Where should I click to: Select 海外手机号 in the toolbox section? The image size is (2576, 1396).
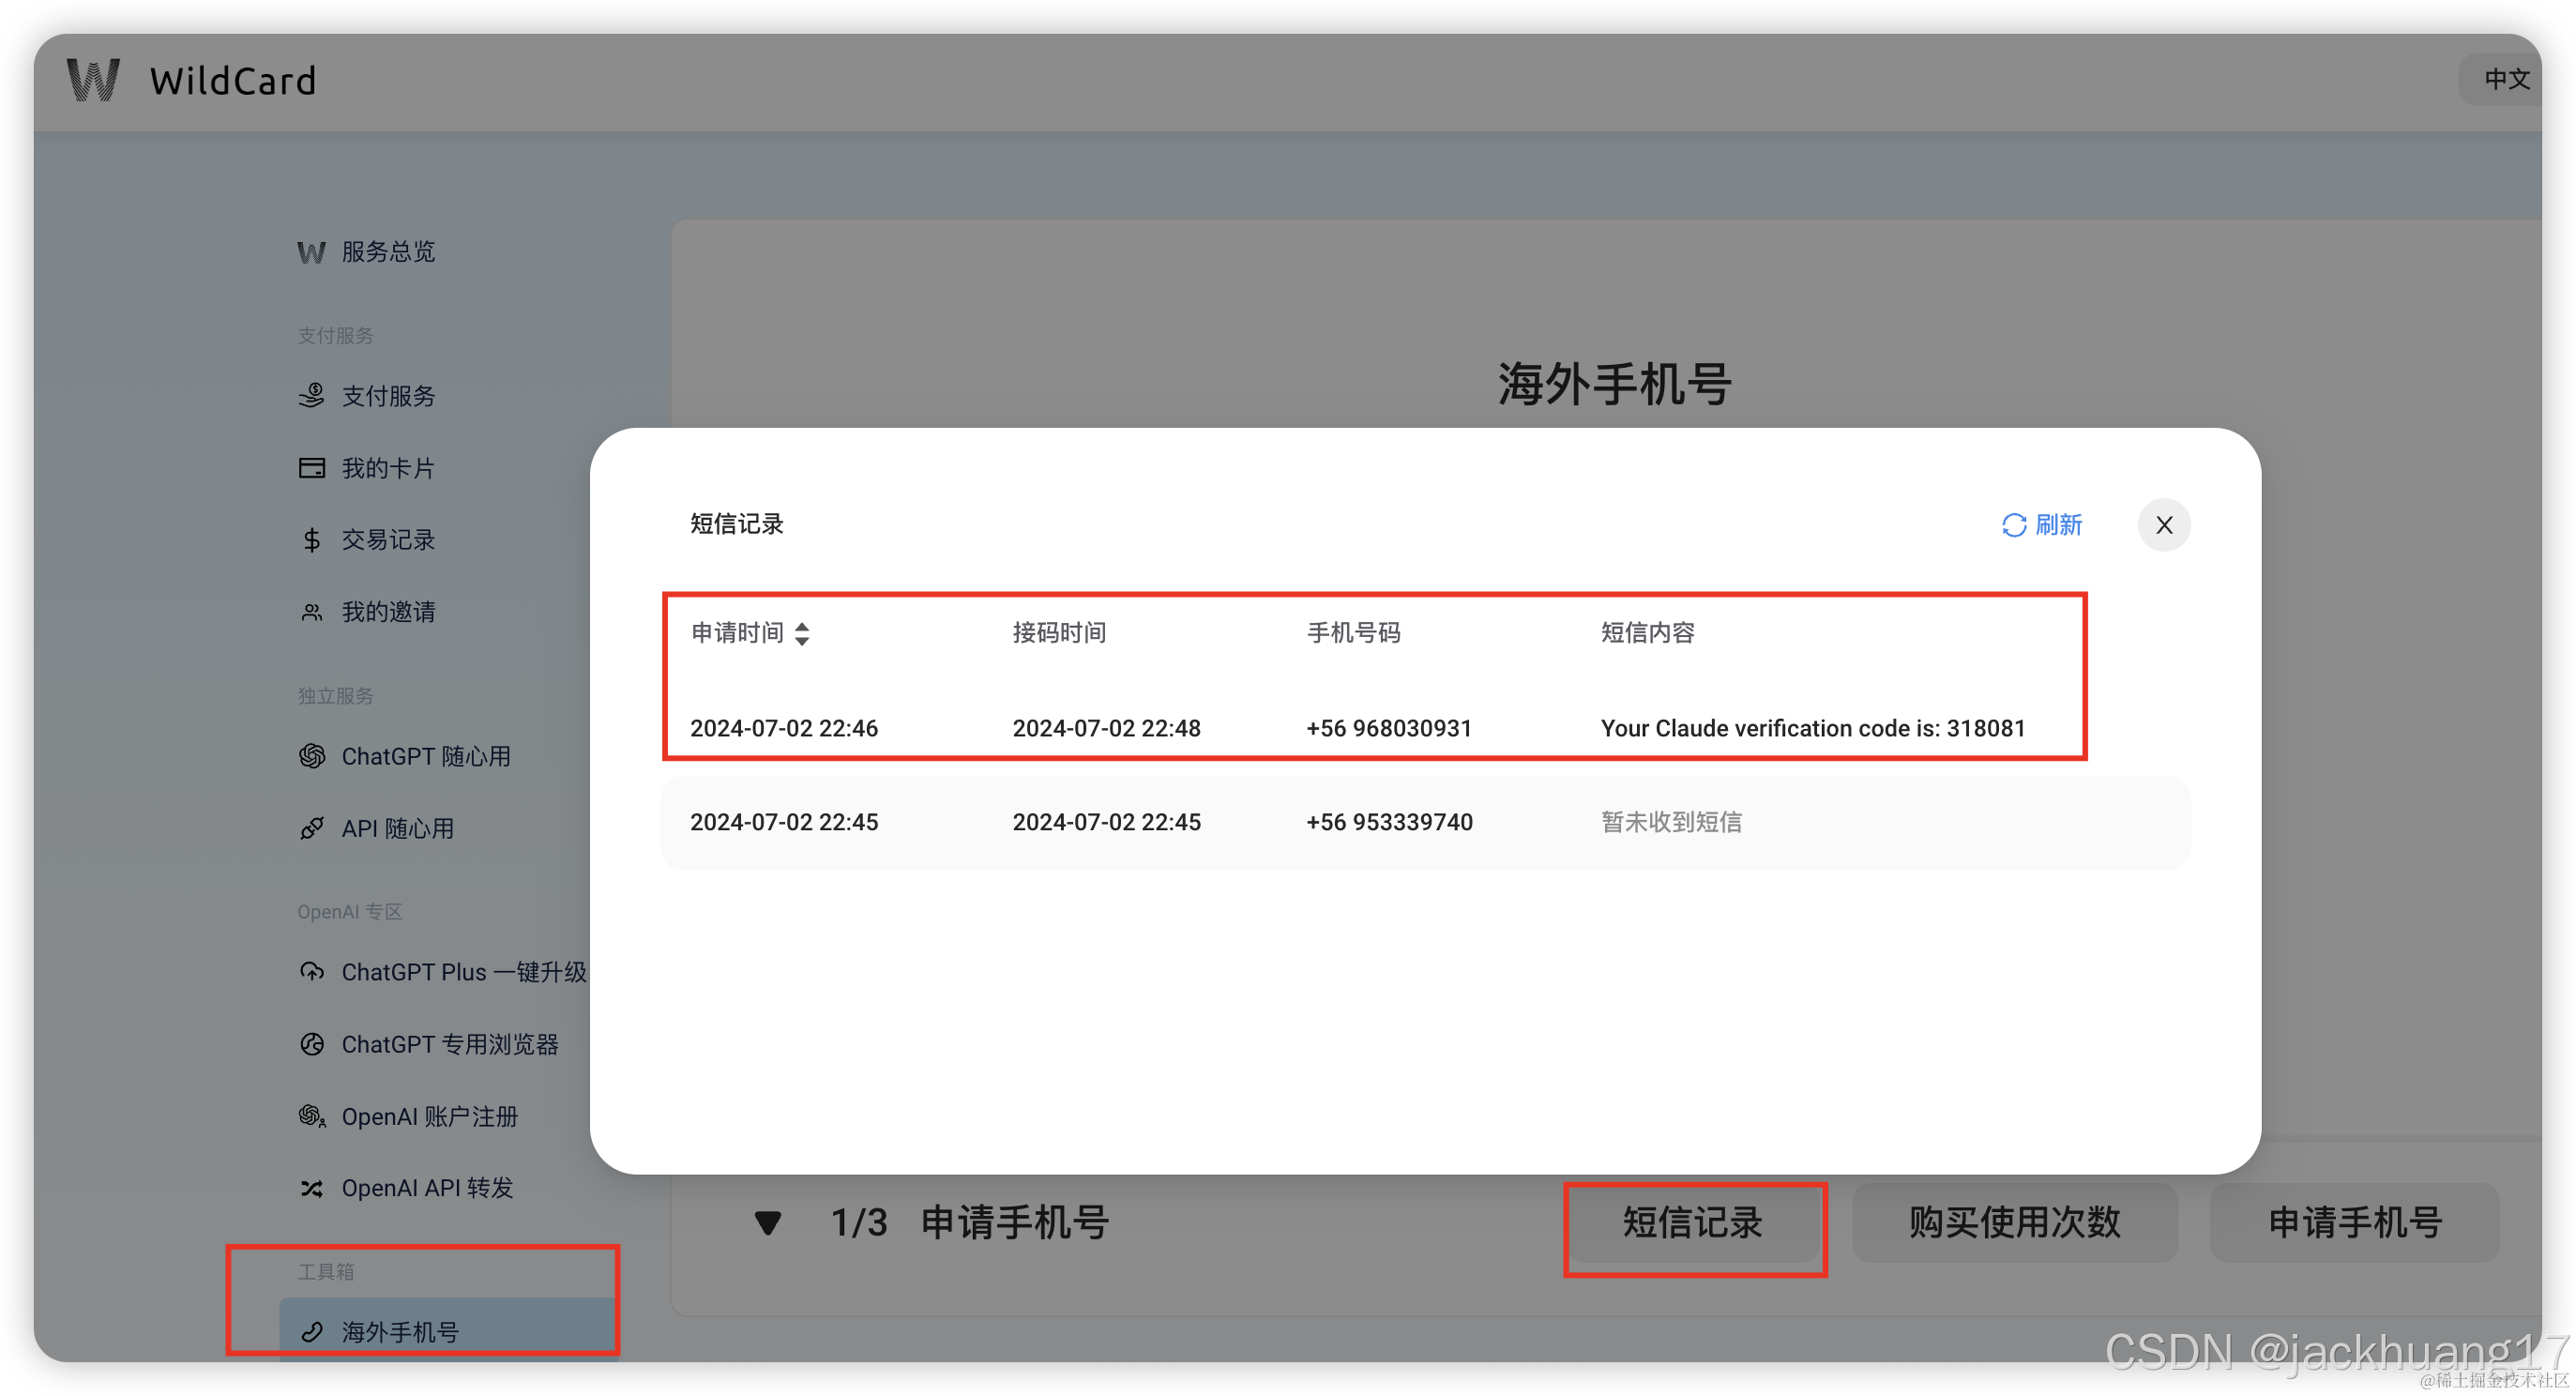(x=399, y=1331)
